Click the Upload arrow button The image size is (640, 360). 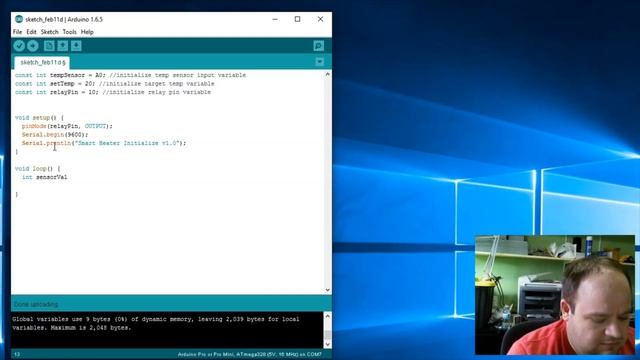(x=33, y=46)
